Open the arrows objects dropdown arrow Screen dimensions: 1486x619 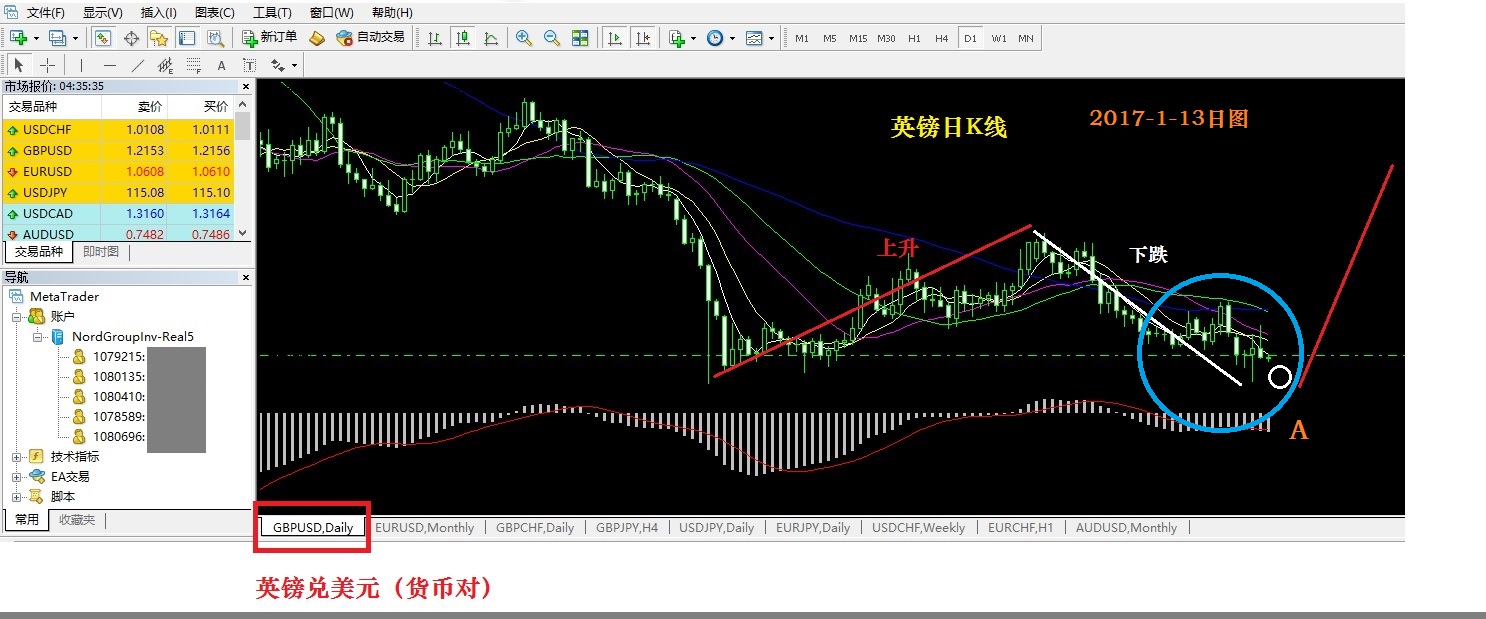(294, 65)
